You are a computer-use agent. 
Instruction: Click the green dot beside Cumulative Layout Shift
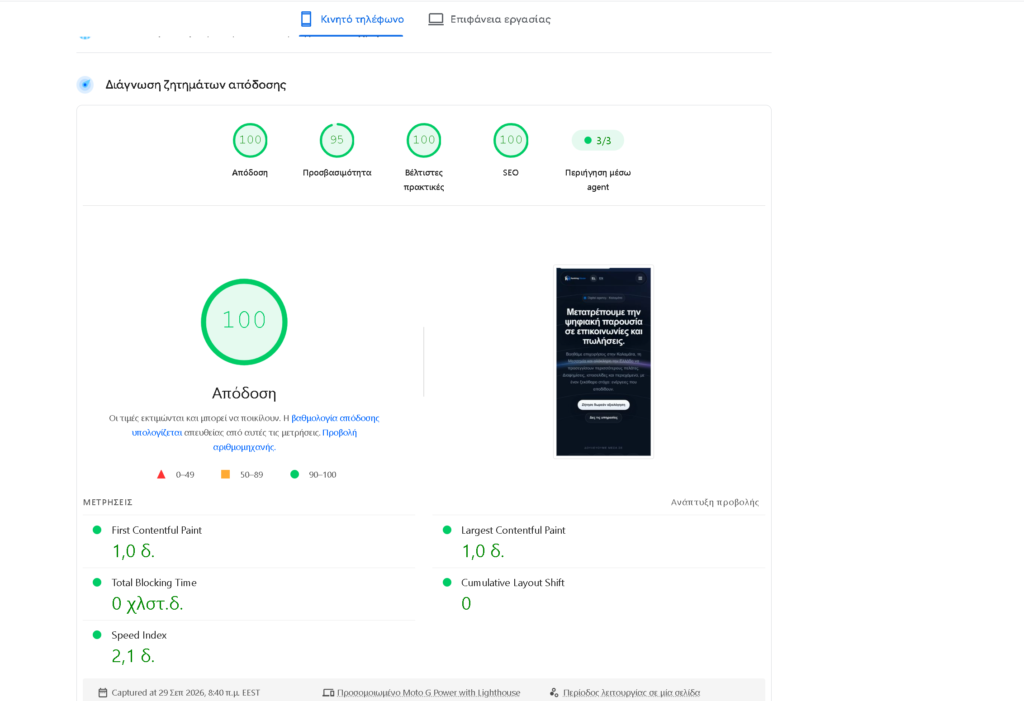[x=447, y=582]
